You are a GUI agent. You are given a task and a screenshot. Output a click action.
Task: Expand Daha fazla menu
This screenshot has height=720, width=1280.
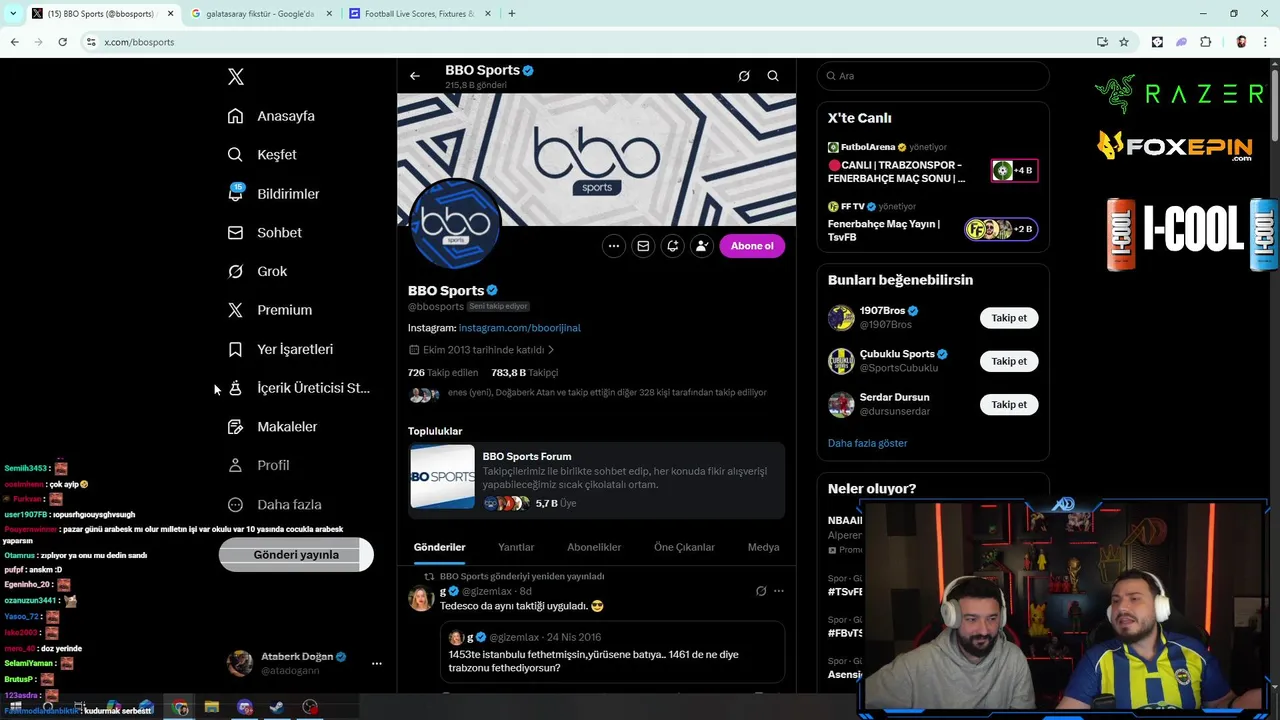click(274, 505)
